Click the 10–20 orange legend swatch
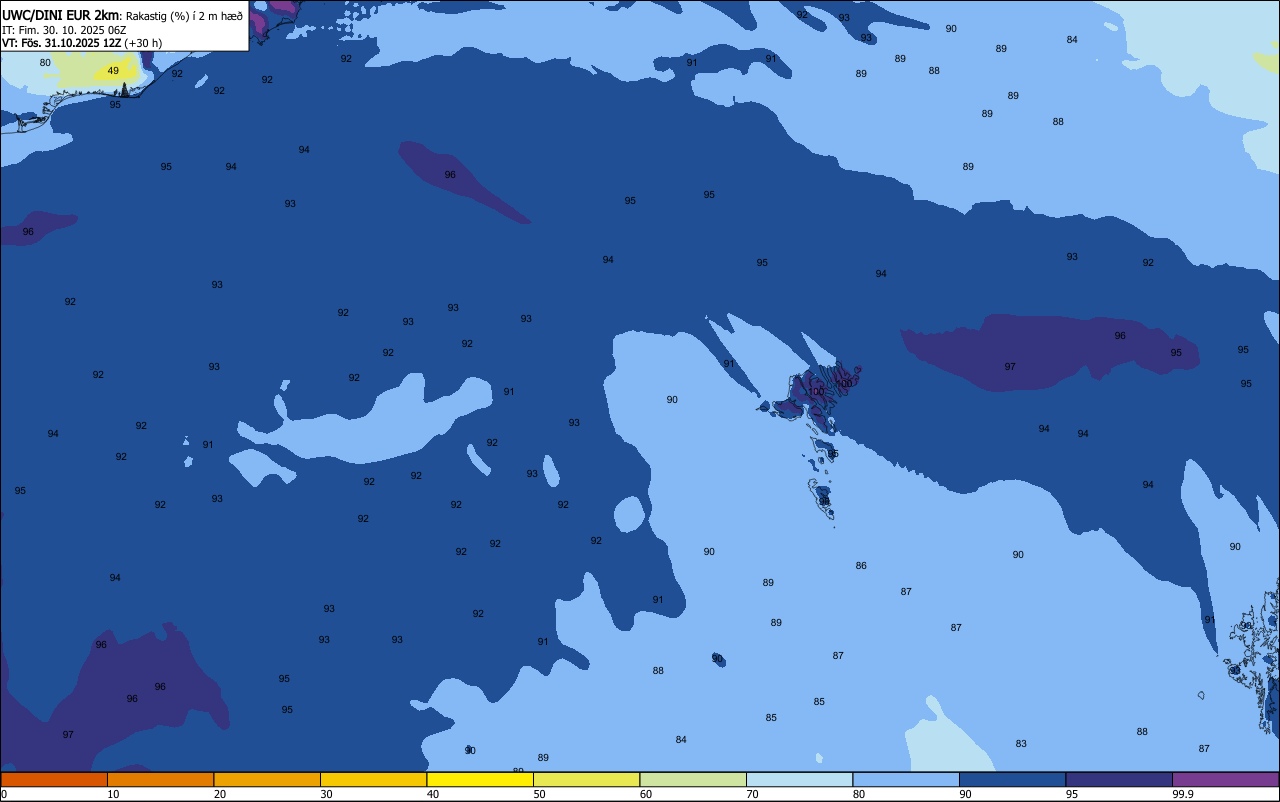Viewport: 1280px width, 802px height. click(160, 779)
